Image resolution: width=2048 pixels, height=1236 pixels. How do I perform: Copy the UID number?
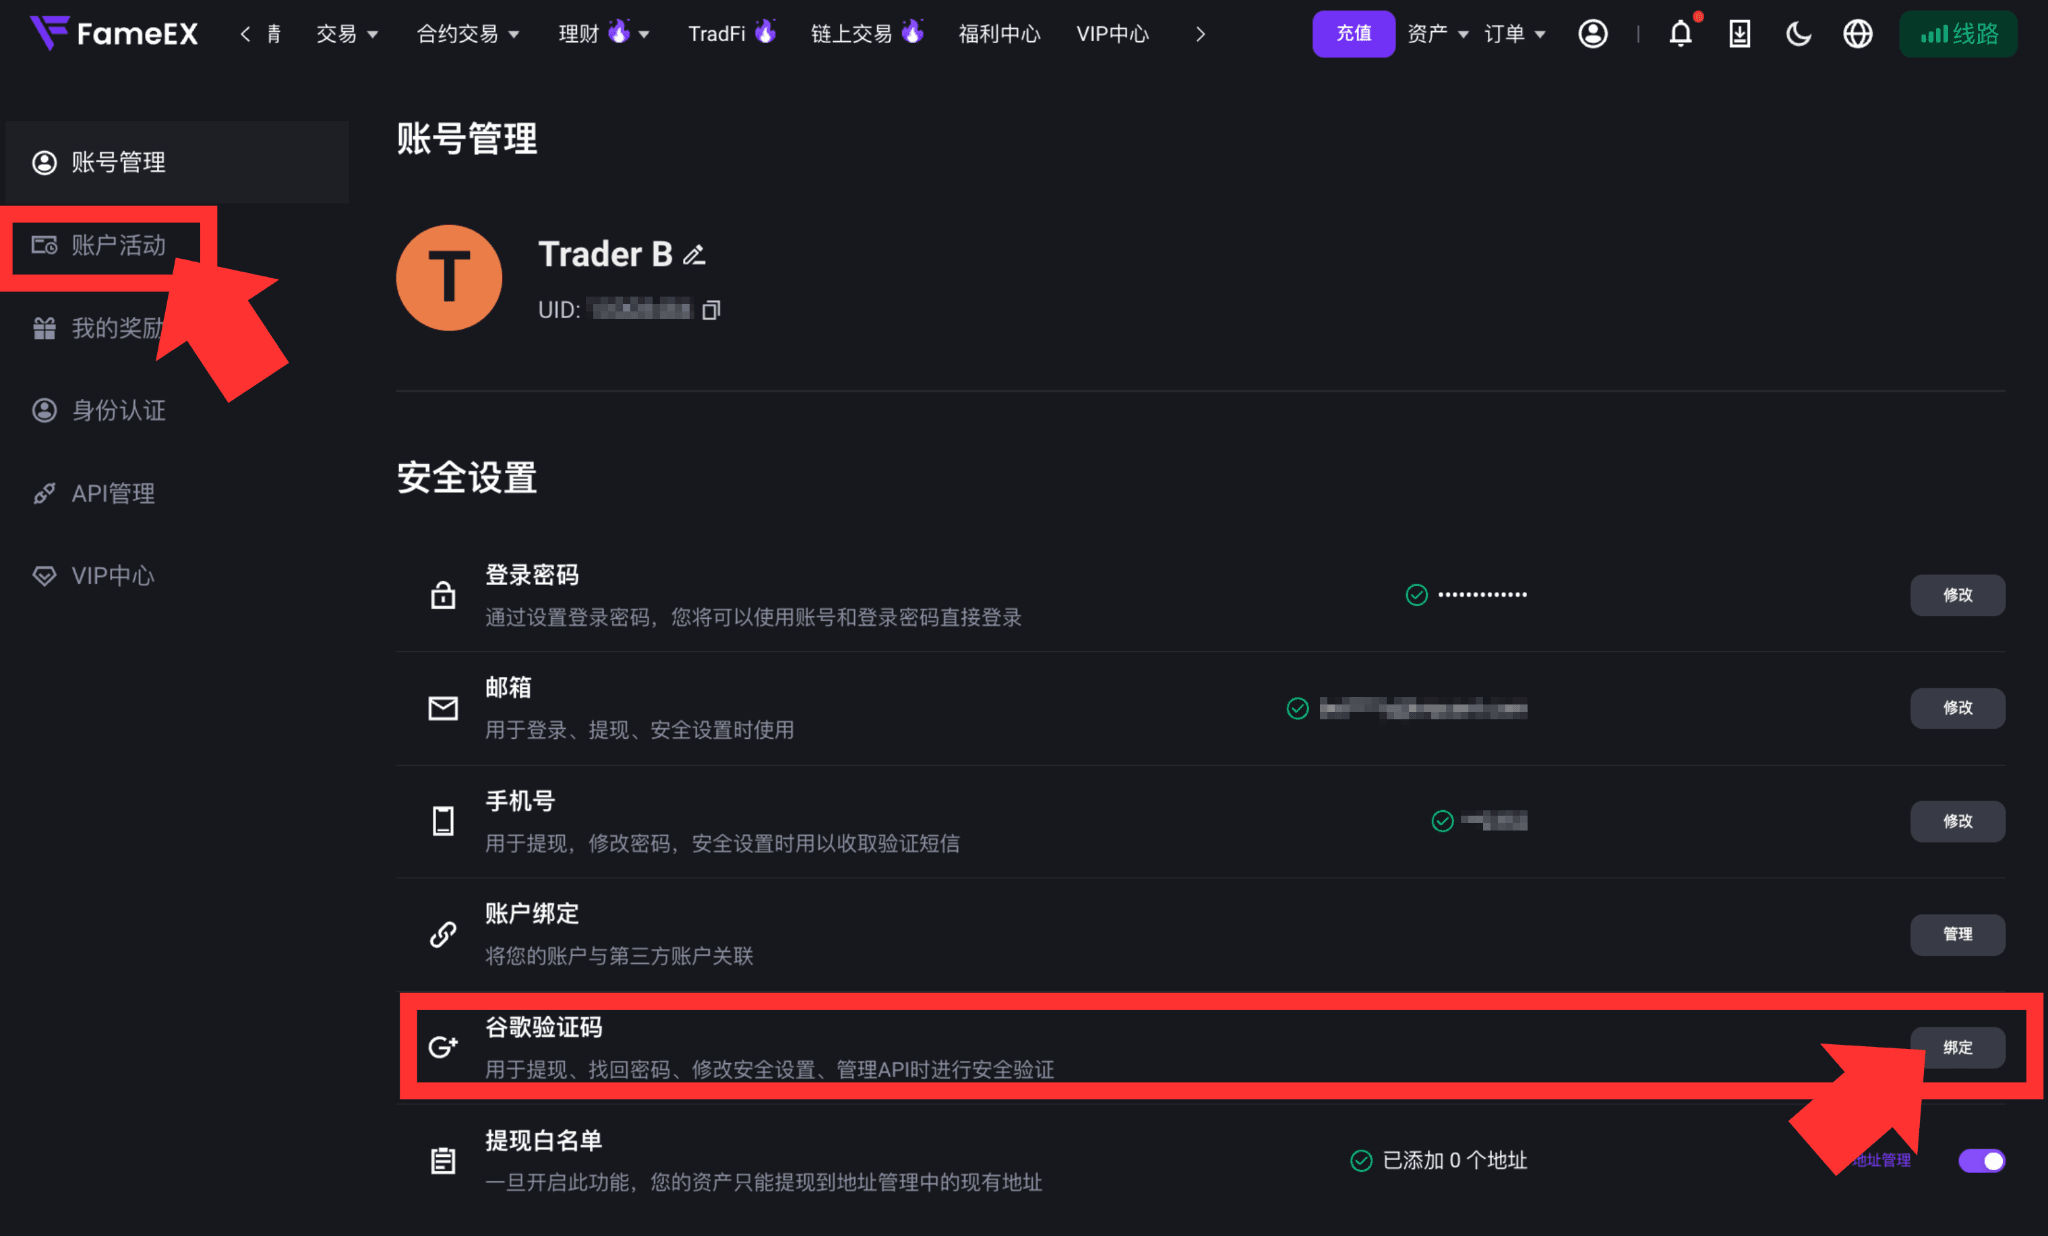711,310
